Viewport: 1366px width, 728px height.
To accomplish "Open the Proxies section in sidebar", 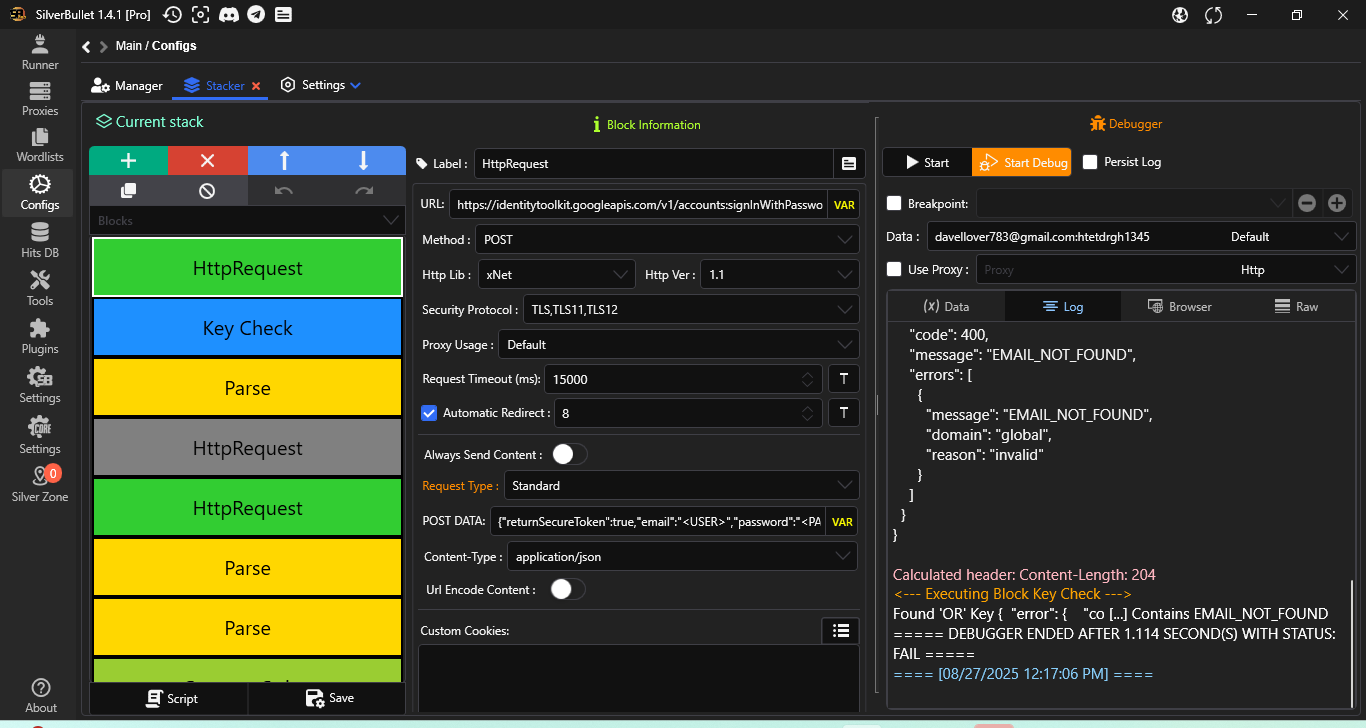I will [x=40, y=99].
